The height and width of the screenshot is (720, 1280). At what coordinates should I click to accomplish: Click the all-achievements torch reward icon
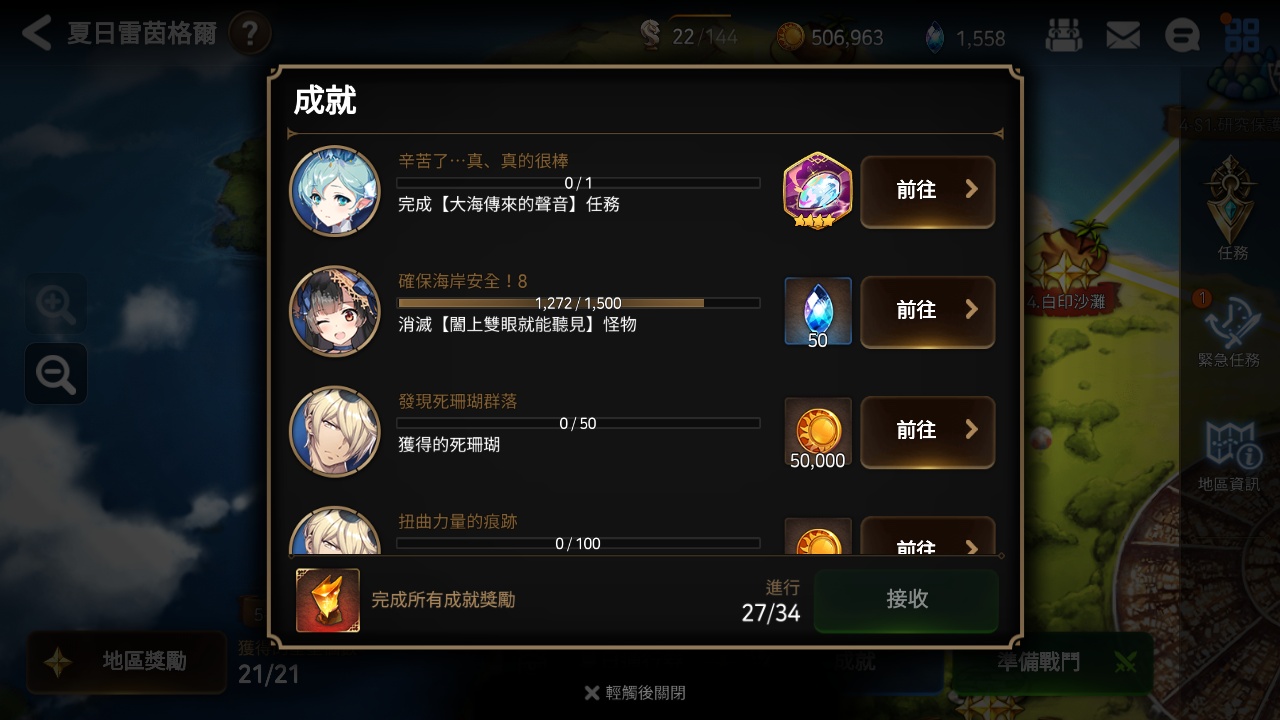(328, 600)
